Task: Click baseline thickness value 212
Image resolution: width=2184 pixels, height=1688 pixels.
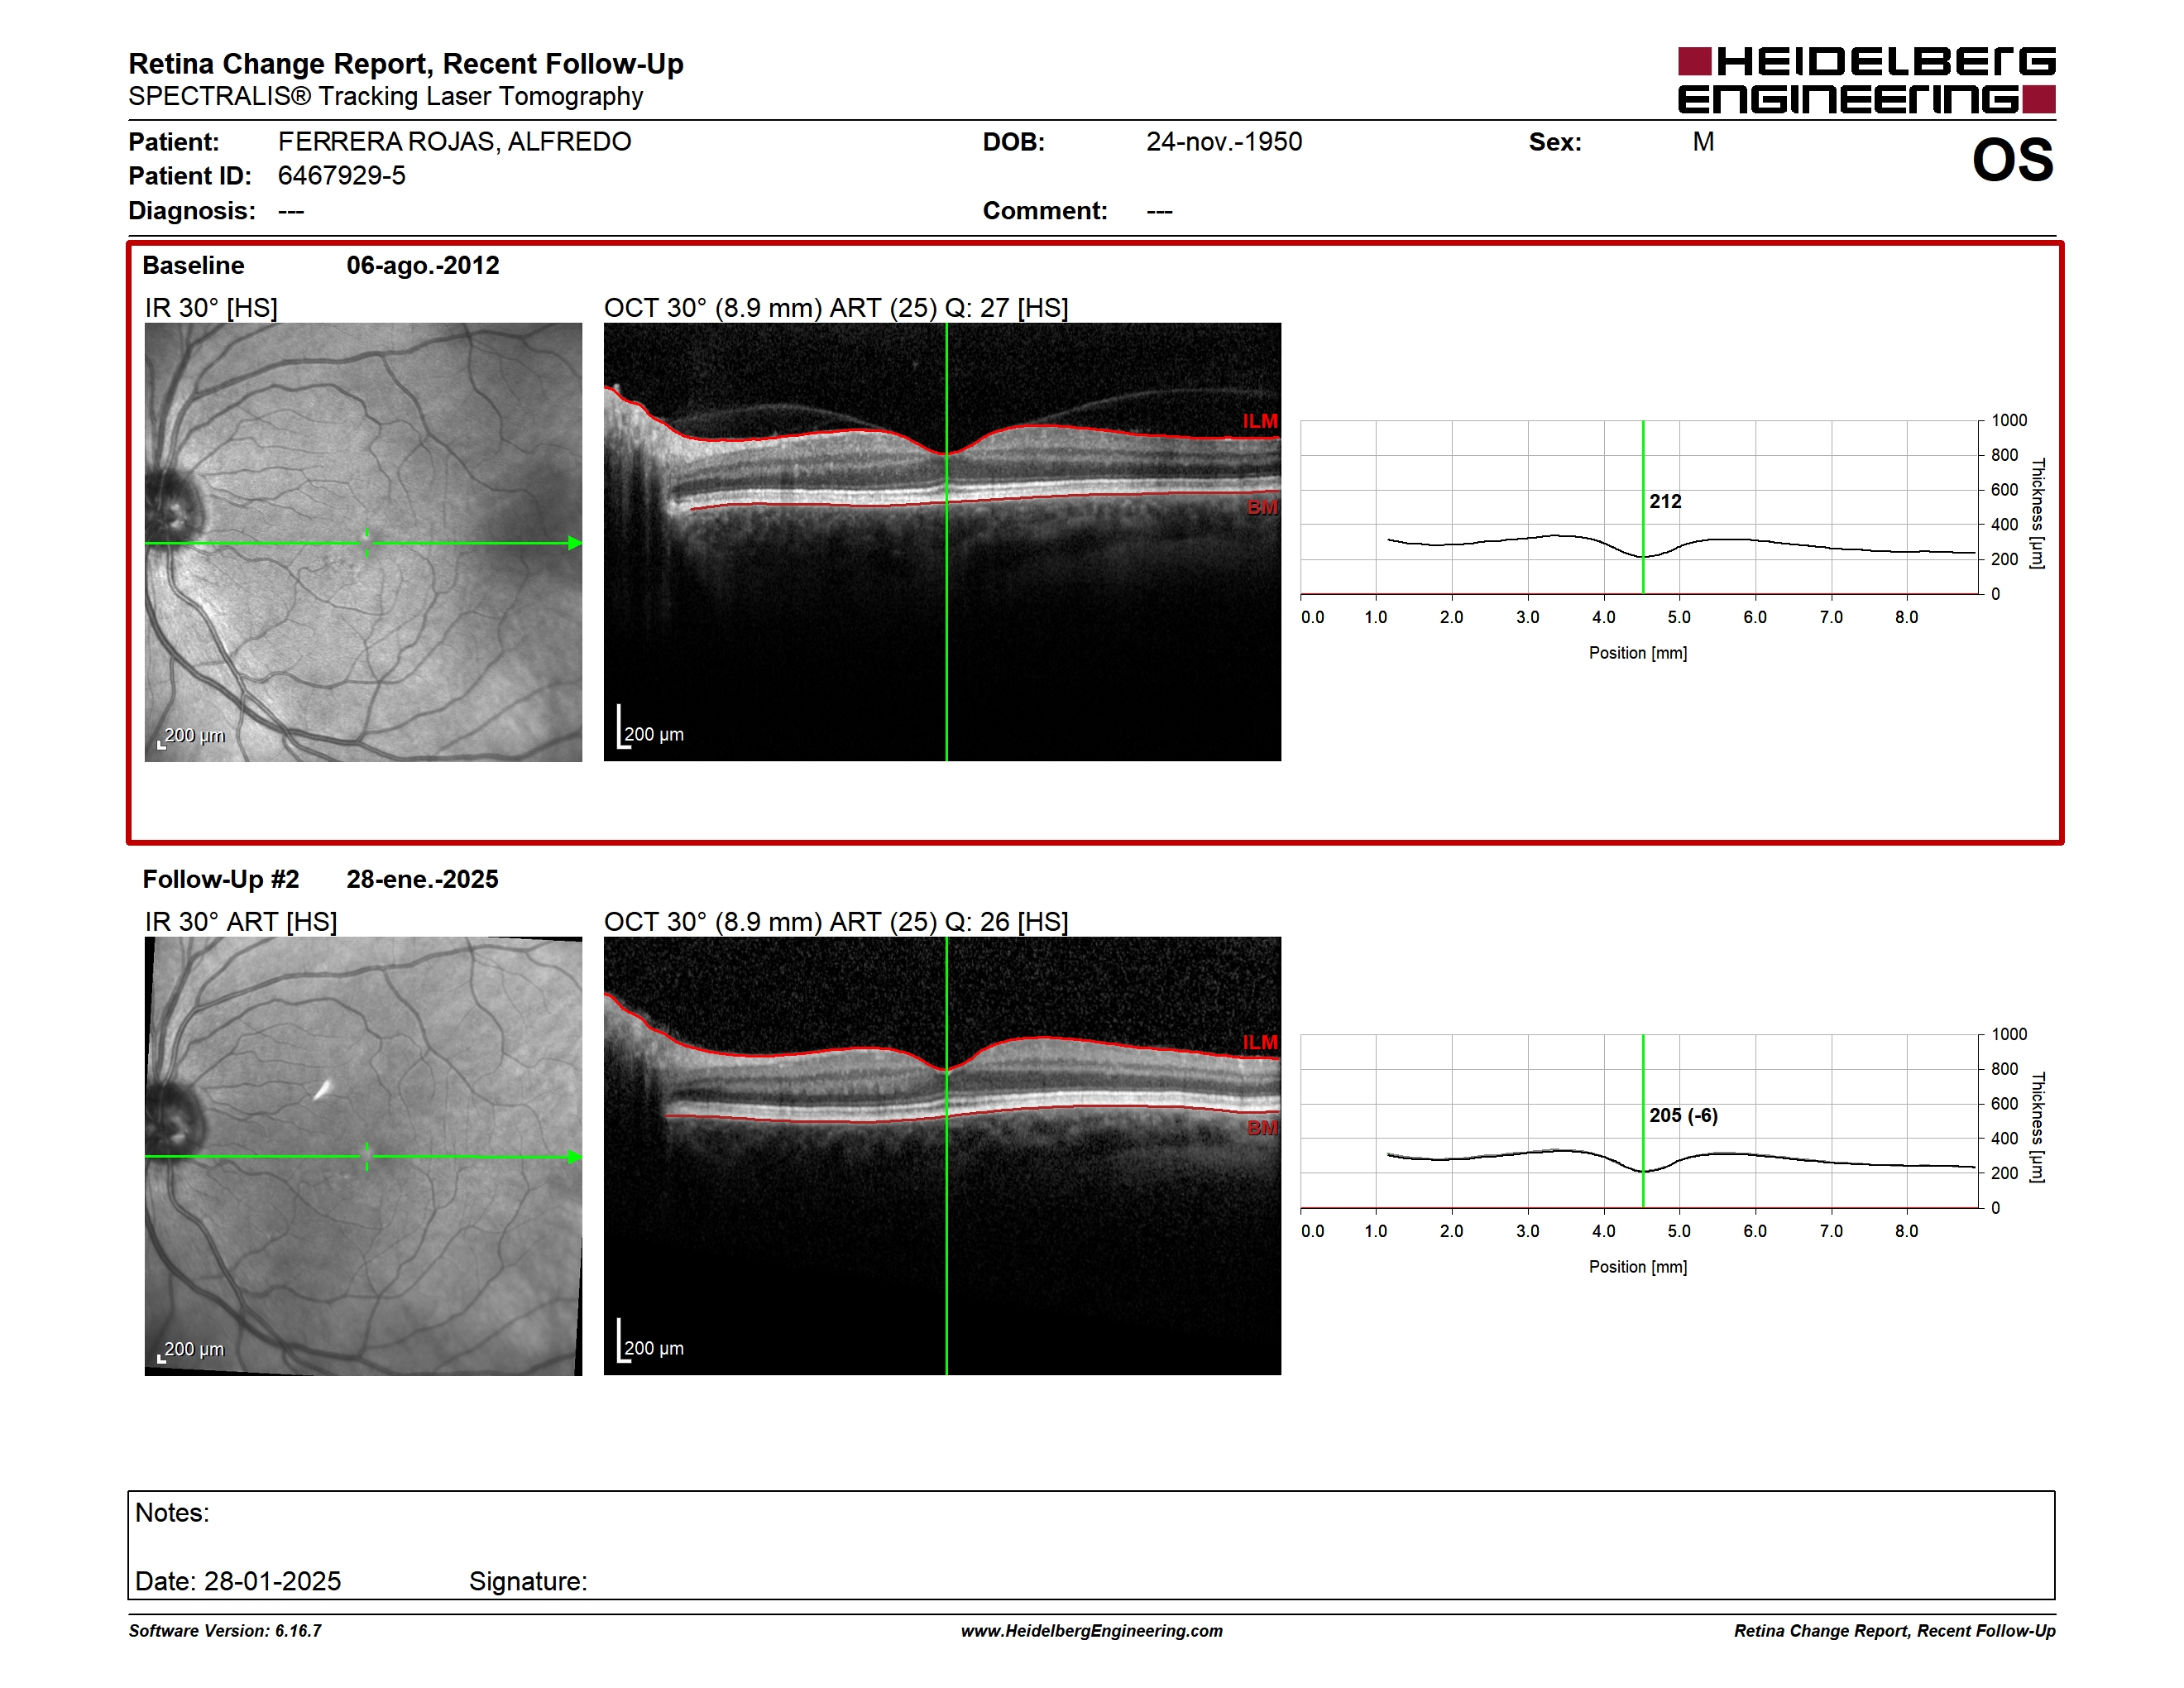Action: pos(1665,501)
